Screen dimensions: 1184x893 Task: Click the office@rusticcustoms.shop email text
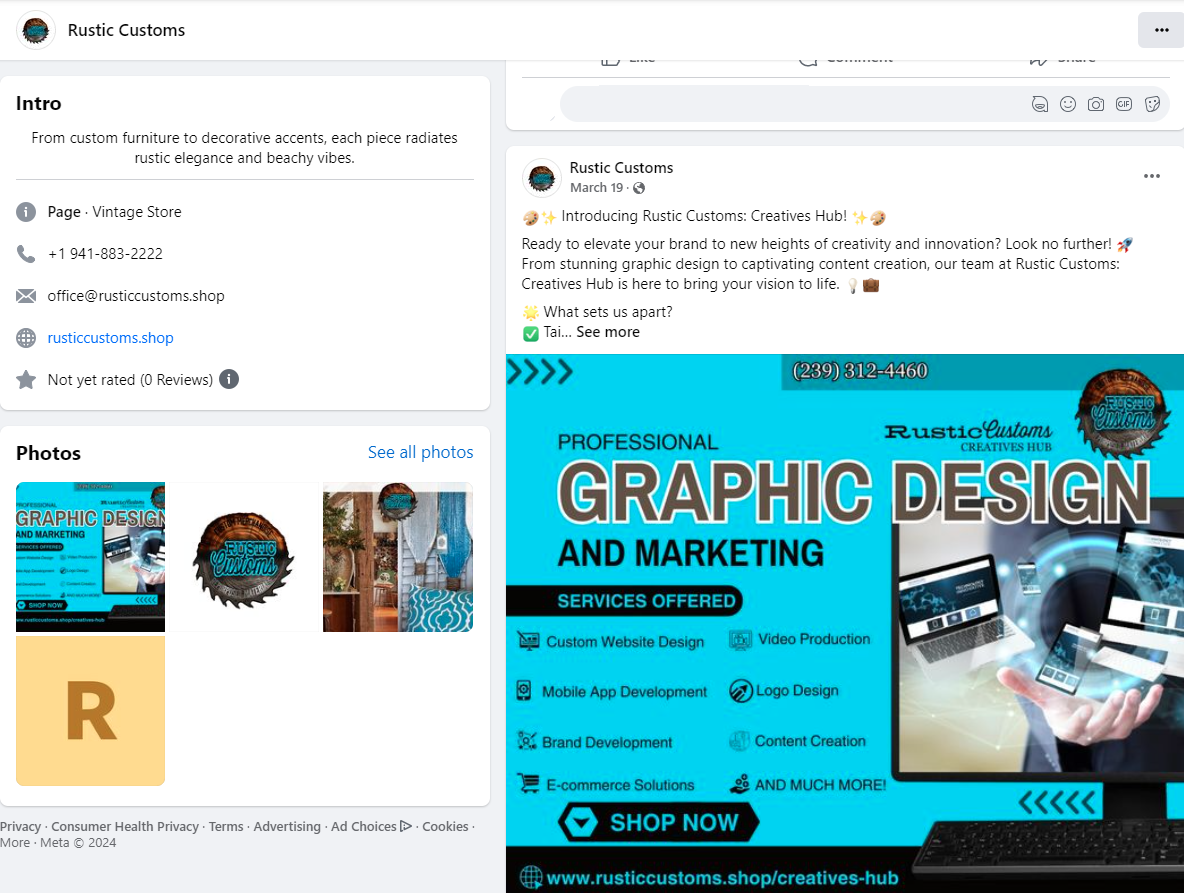click(136, 296)
